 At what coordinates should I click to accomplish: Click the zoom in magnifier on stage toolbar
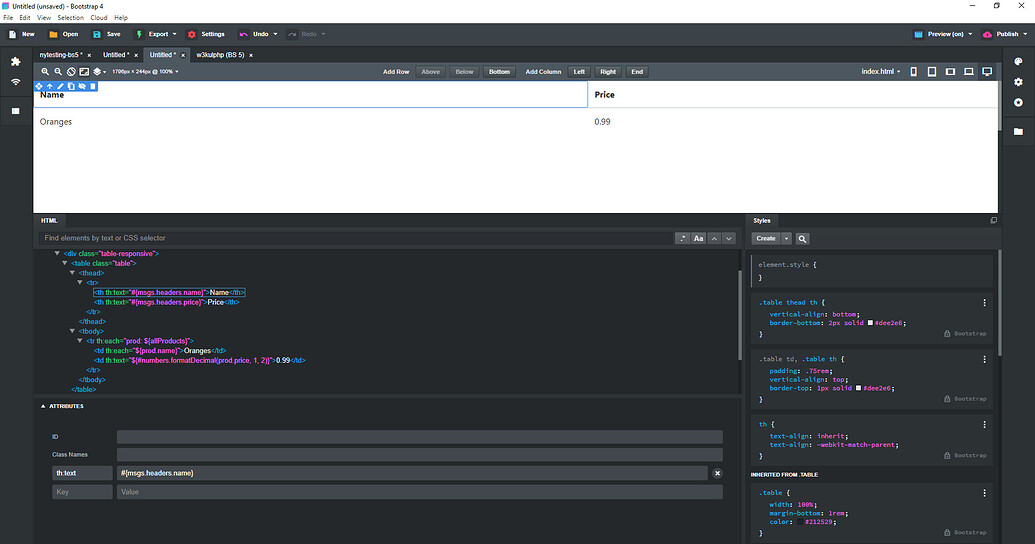[x=45, y=72]
